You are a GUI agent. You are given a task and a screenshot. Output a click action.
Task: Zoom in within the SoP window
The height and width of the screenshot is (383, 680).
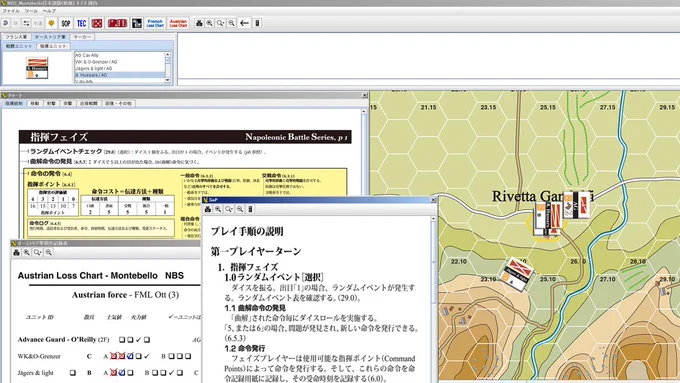tap(218, 209)
